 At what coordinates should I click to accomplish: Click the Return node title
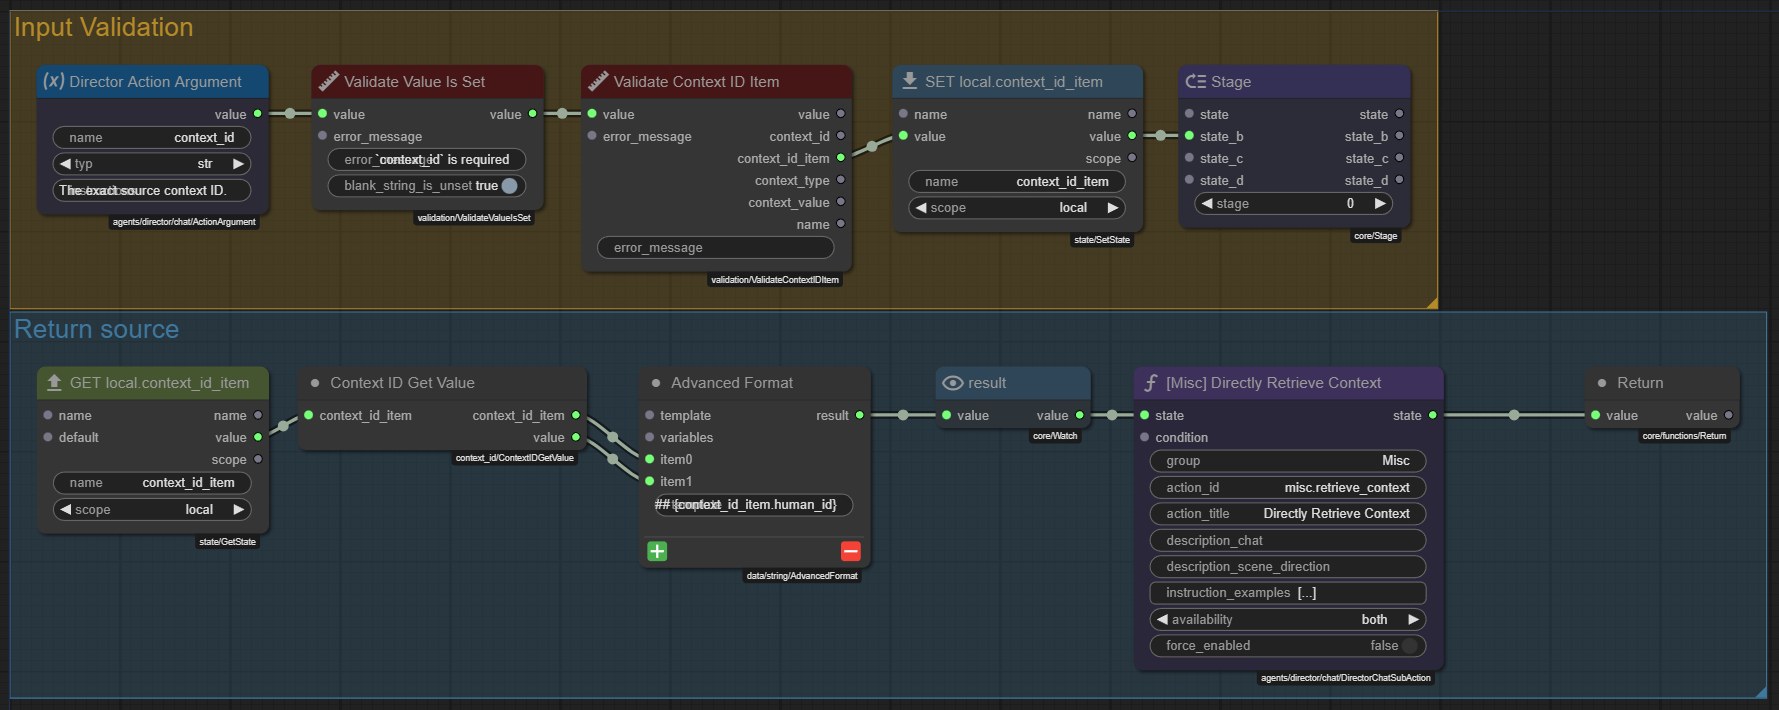pos(1640,383)
